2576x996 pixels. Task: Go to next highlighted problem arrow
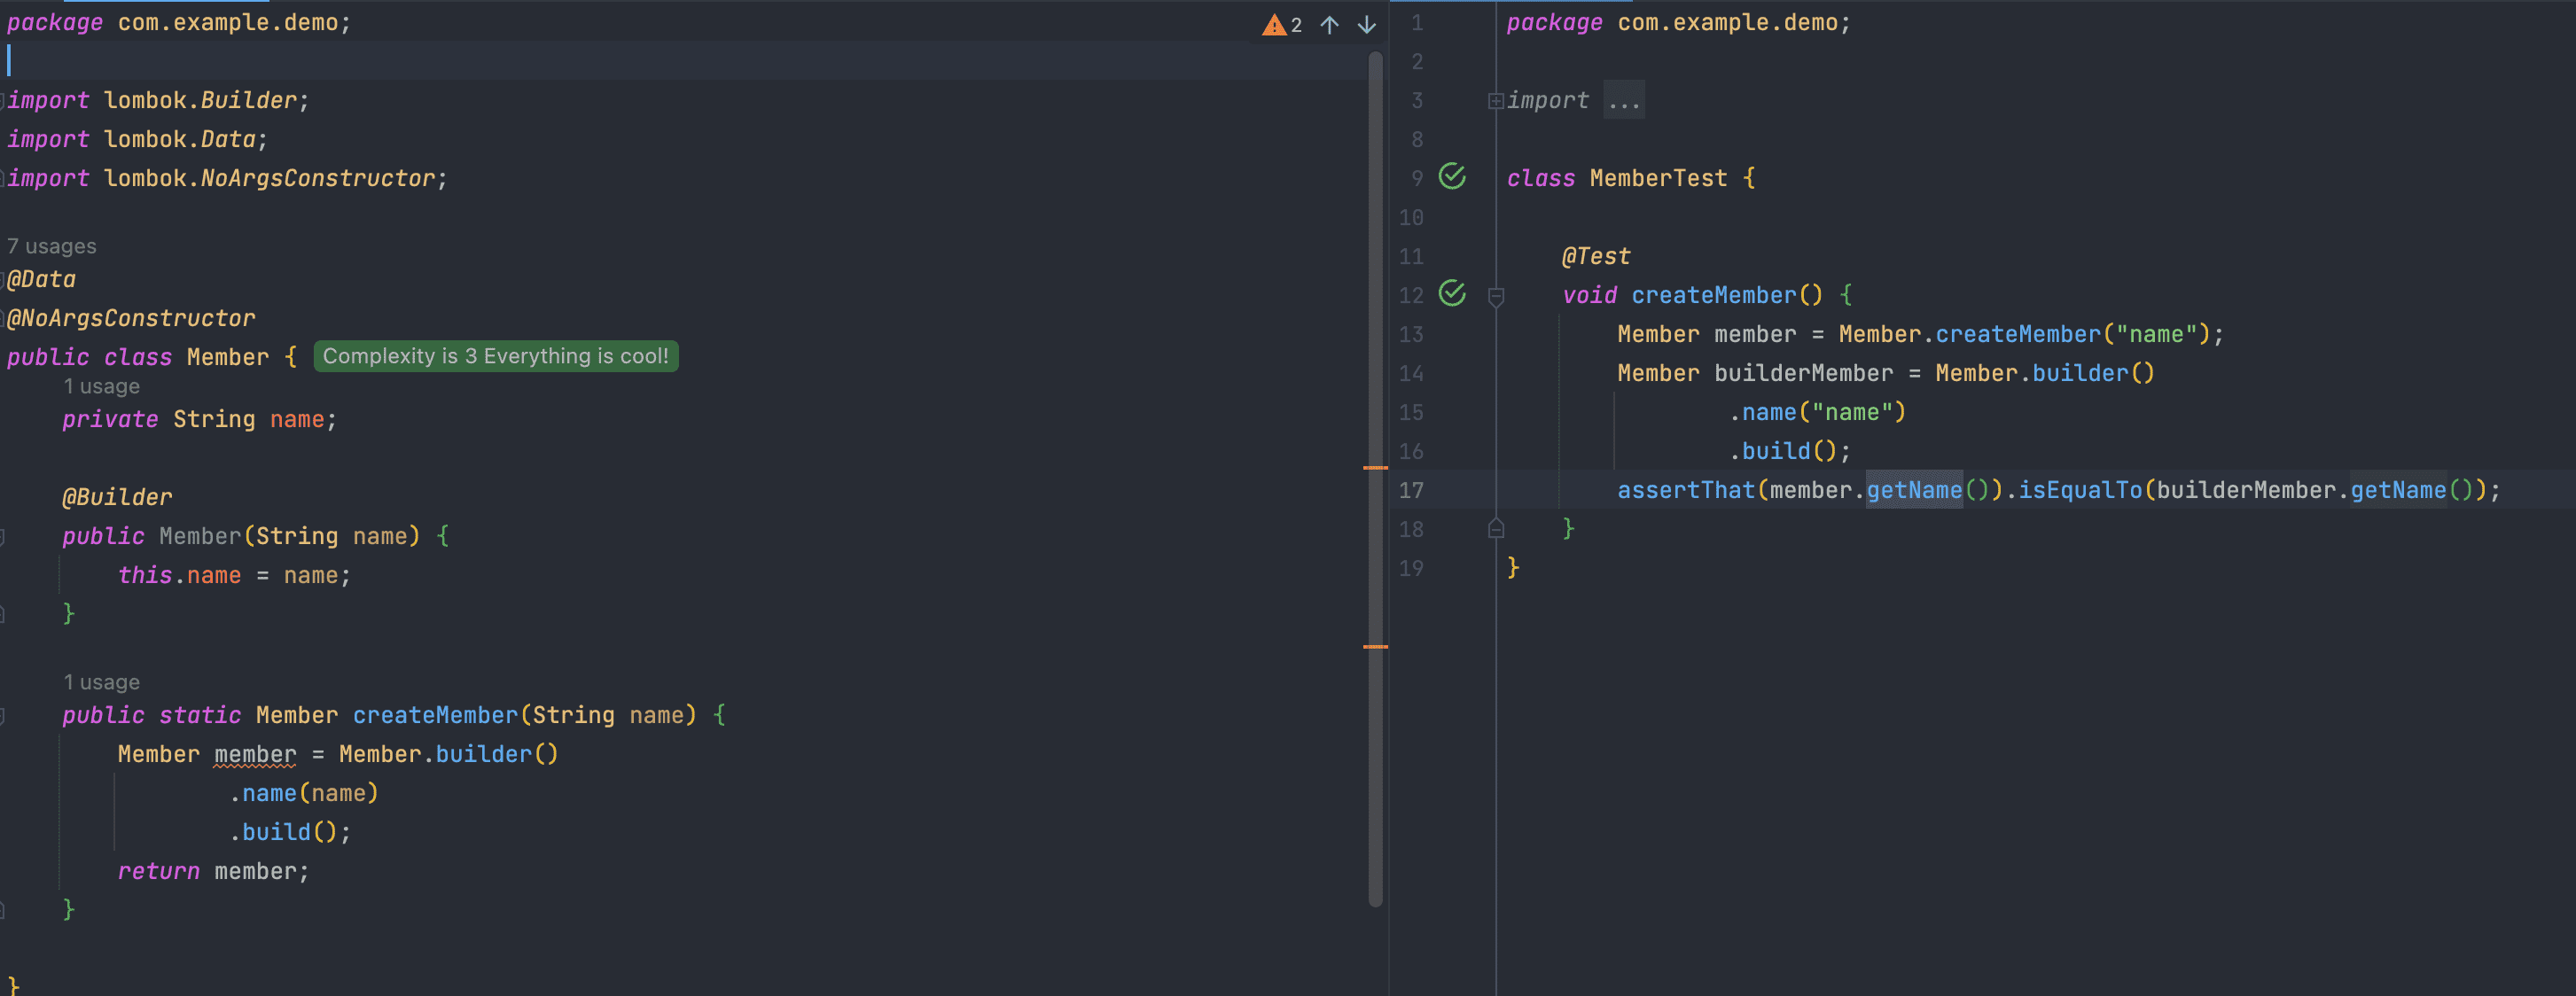tap(1366, 25)
